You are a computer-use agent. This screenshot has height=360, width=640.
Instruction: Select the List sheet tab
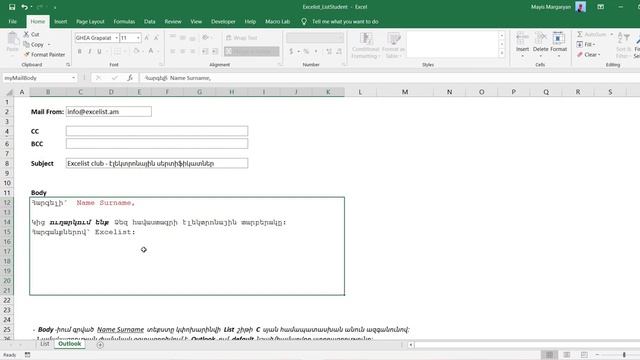[x=44, y=344]
